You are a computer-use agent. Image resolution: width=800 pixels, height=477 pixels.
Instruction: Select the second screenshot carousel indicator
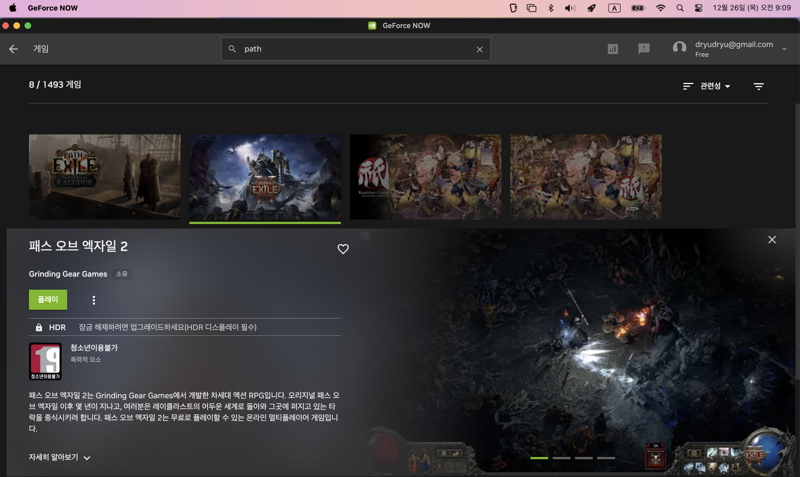561,458
